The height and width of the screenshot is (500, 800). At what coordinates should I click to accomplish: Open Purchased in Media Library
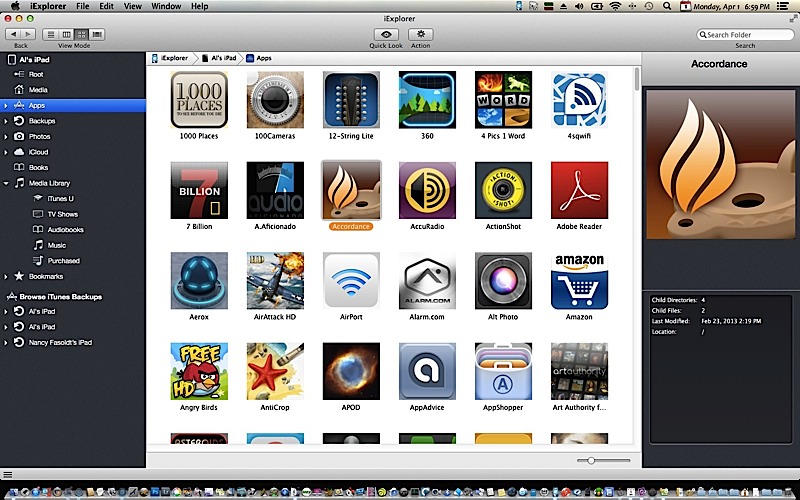pyautogui.click(x=63, y=261)
